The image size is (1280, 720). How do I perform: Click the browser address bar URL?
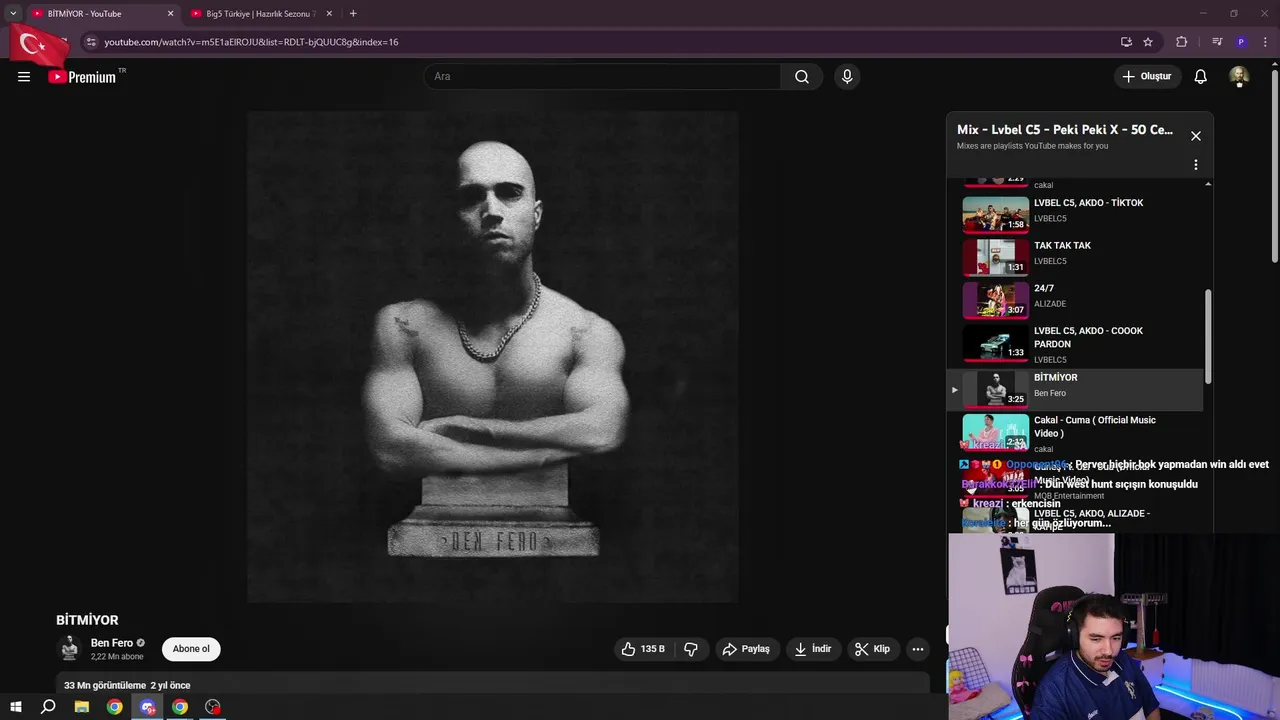pyautogui.click(x=251, y=42)
